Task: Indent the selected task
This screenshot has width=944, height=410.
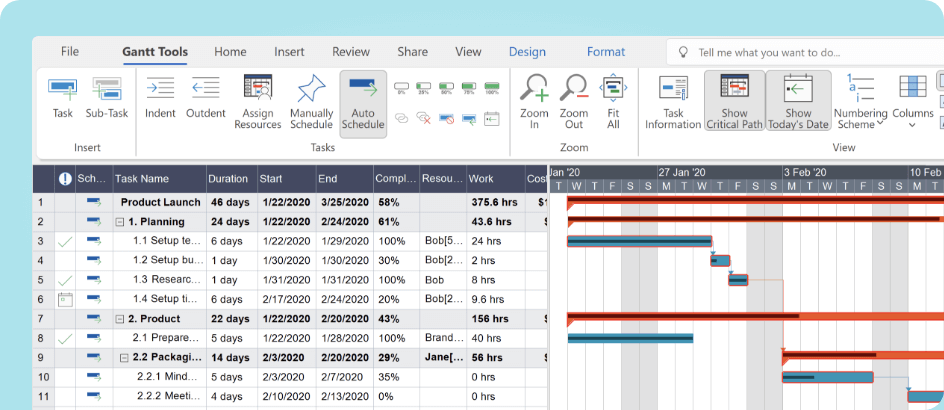Action: coord(160,96)
